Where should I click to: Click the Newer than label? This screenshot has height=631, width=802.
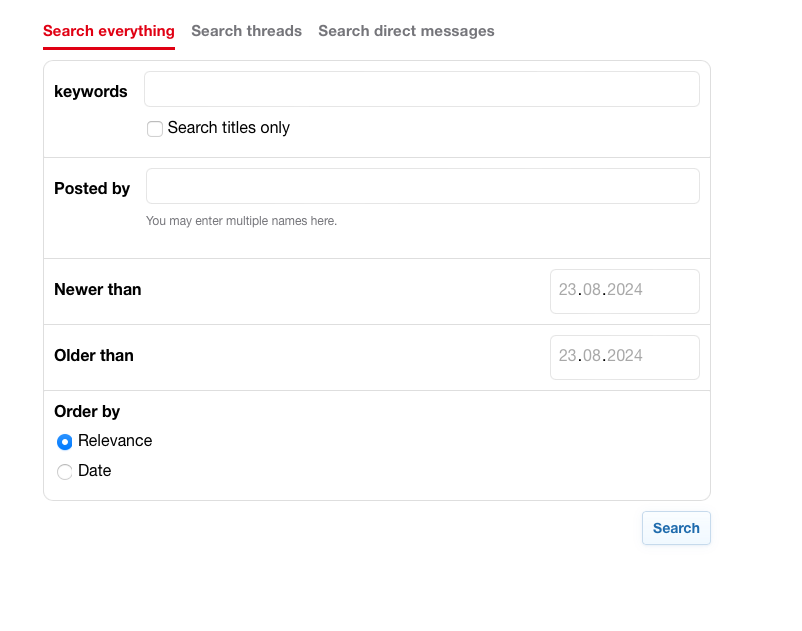tap(98, 290)
